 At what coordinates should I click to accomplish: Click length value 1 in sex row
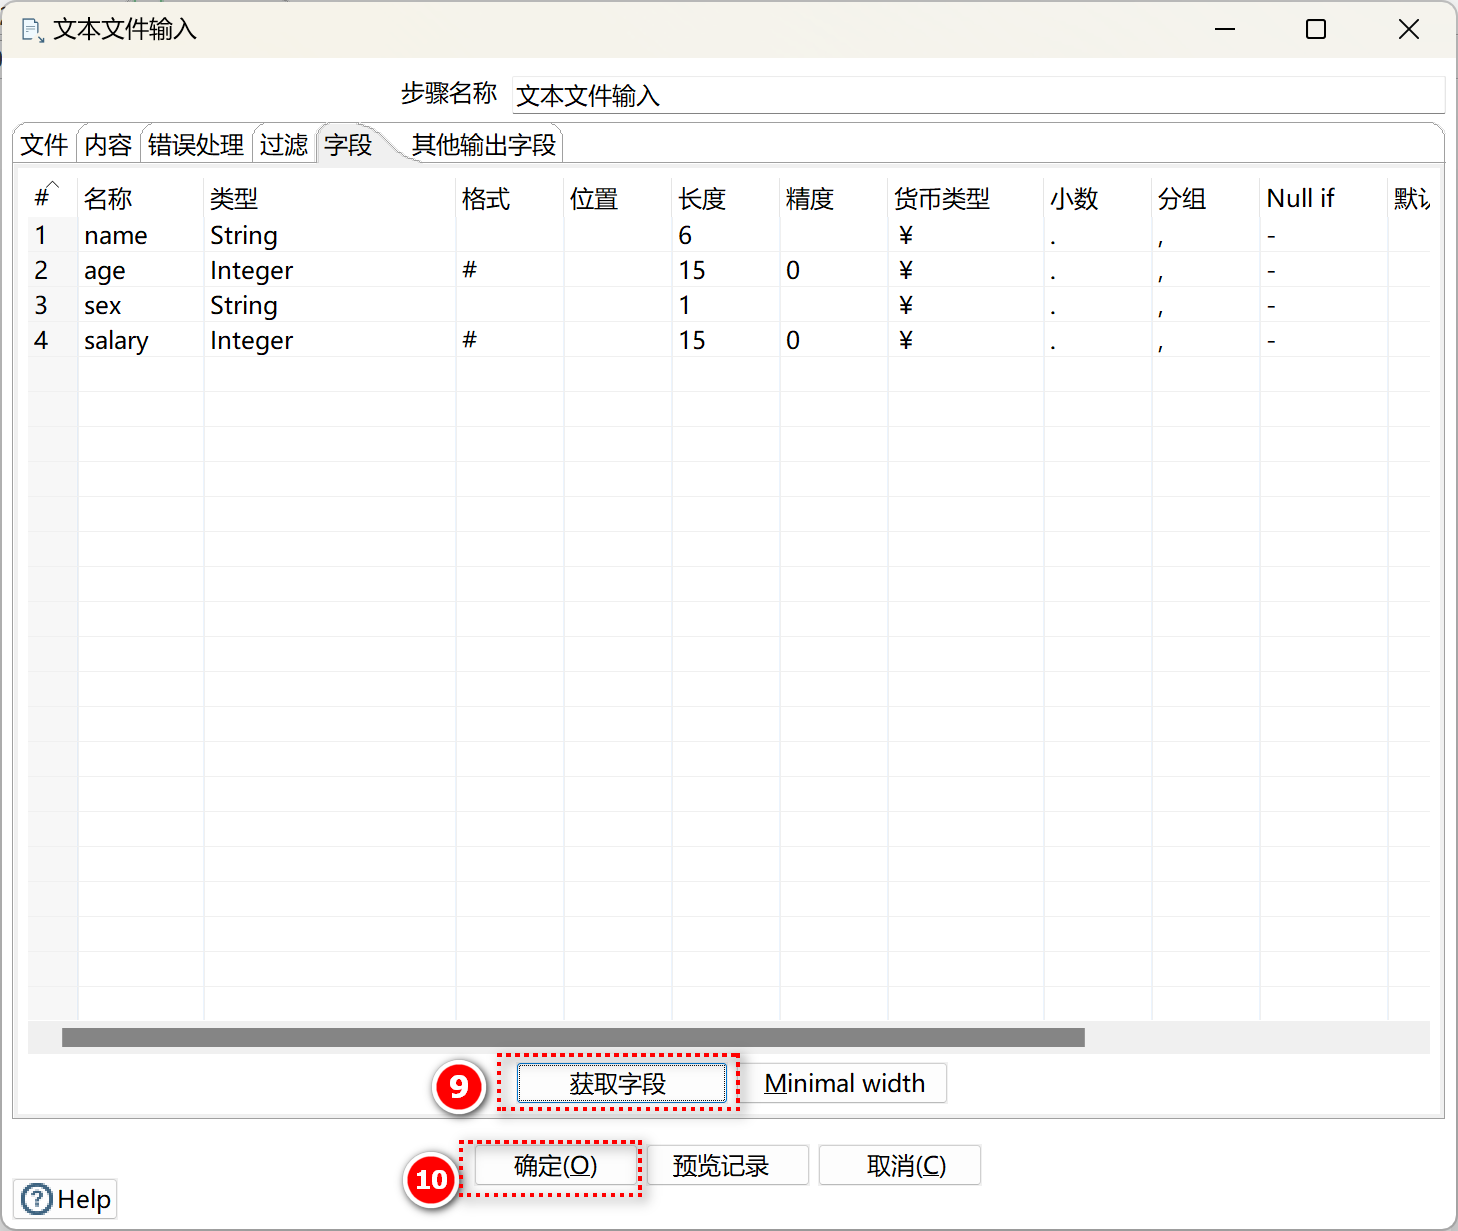726,305
